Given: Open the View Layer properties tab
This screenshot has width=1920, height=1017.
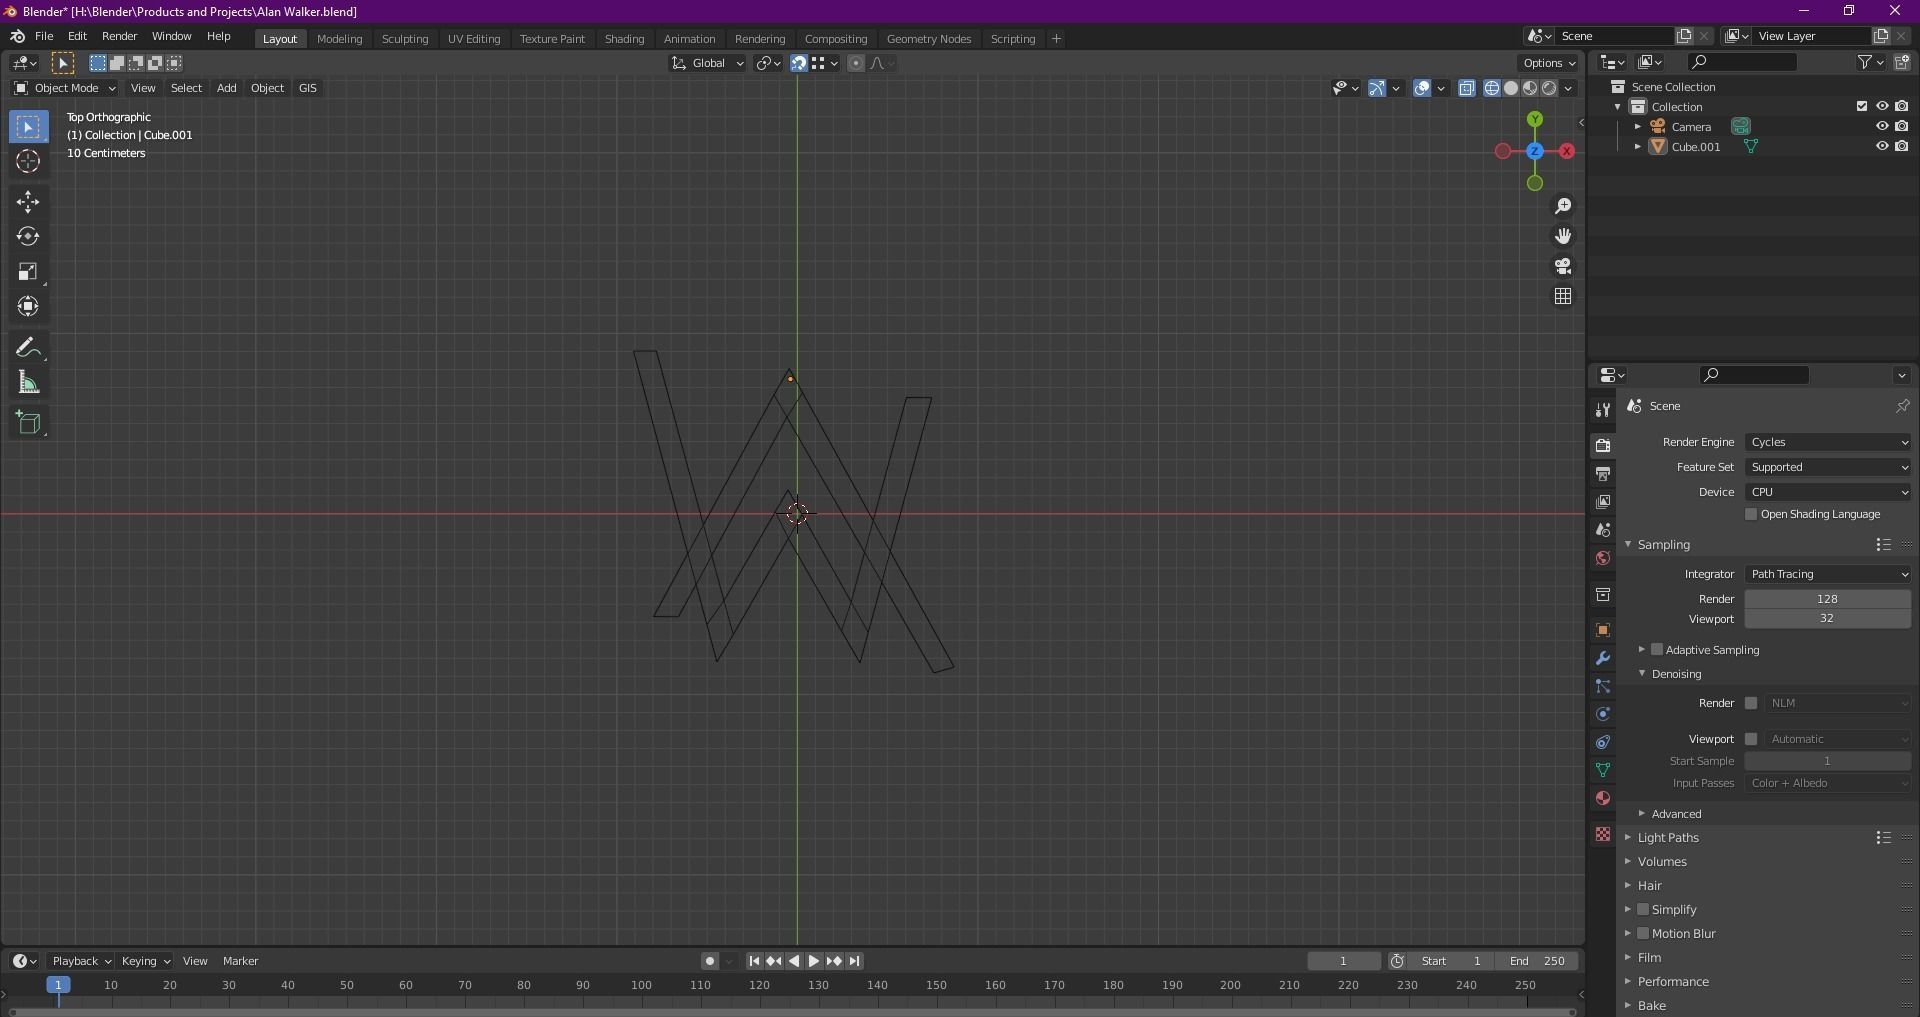Looking at the screenshot, I should (1603, 501).
